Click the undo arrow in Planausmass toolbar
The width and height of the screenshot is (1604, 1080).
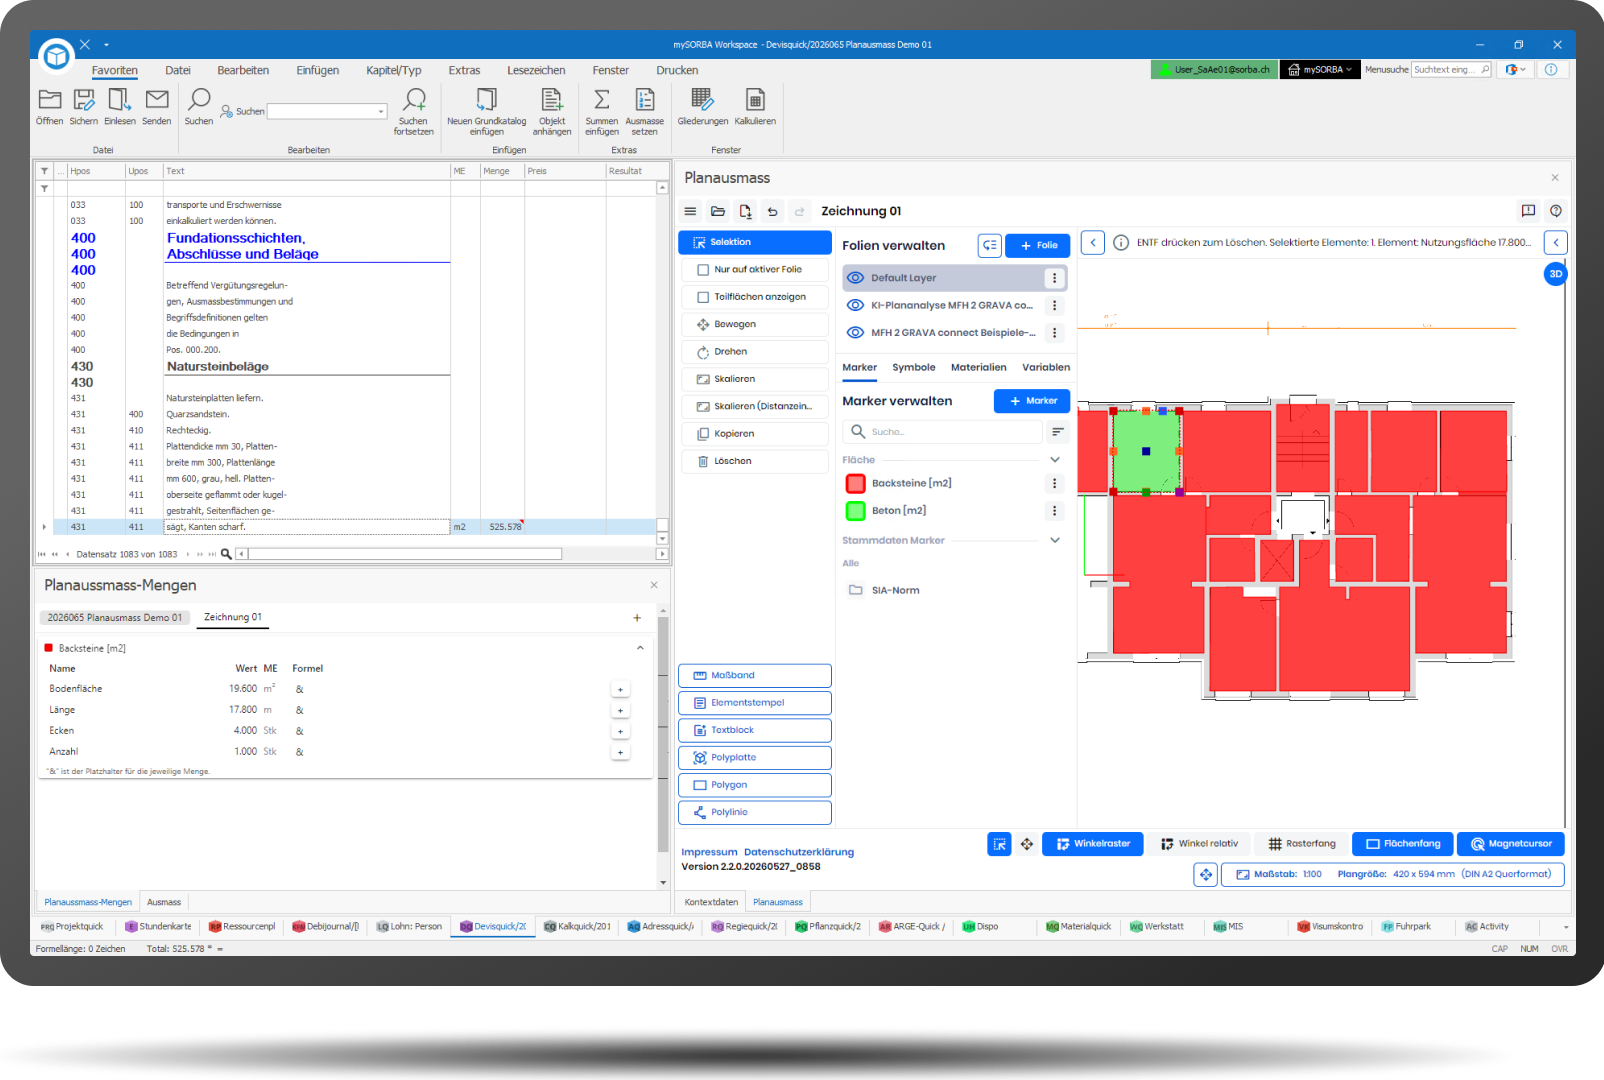pyautogui.click(x=772, y=211)
